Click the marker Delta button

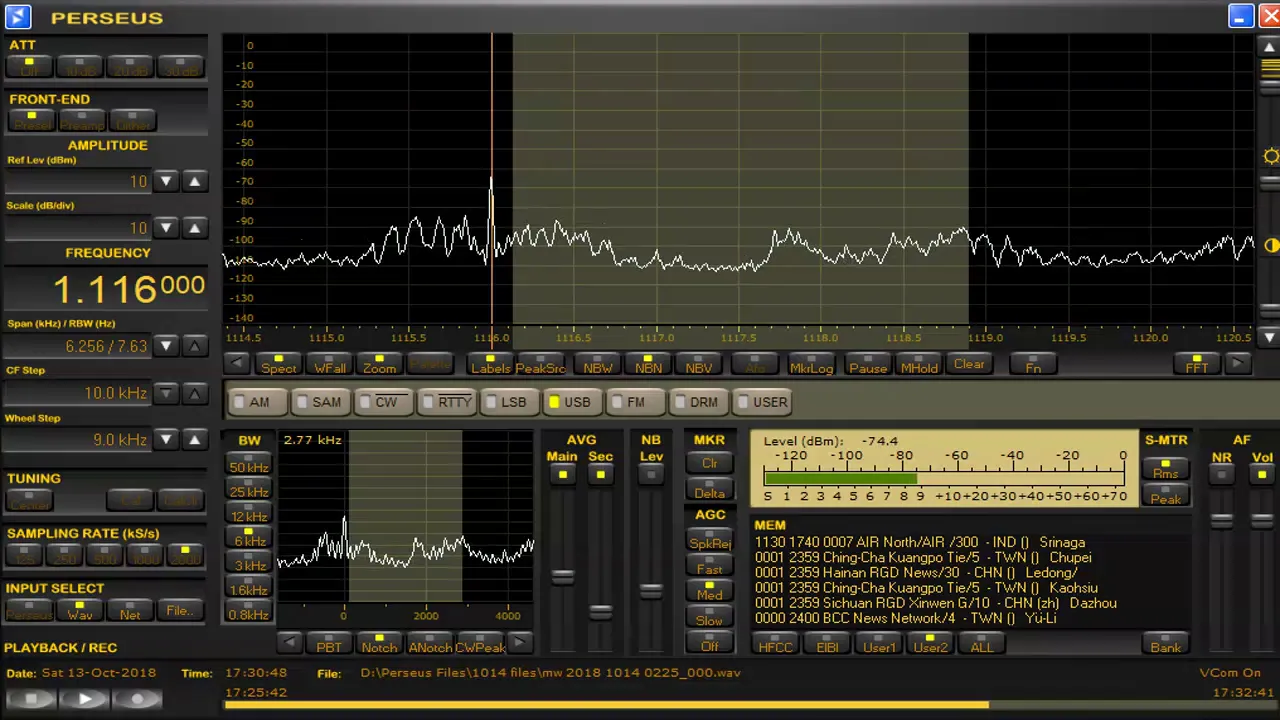click(709, 490)
